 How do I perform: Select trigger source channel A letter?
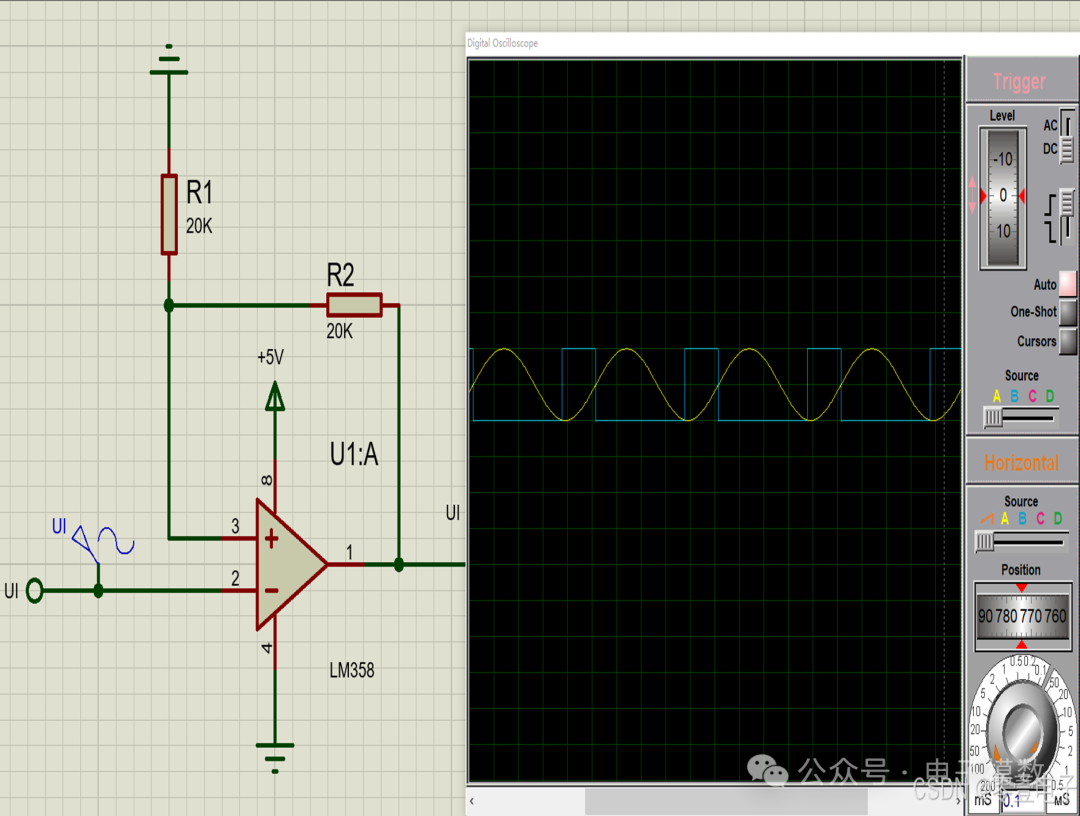[x=997, y=396]
